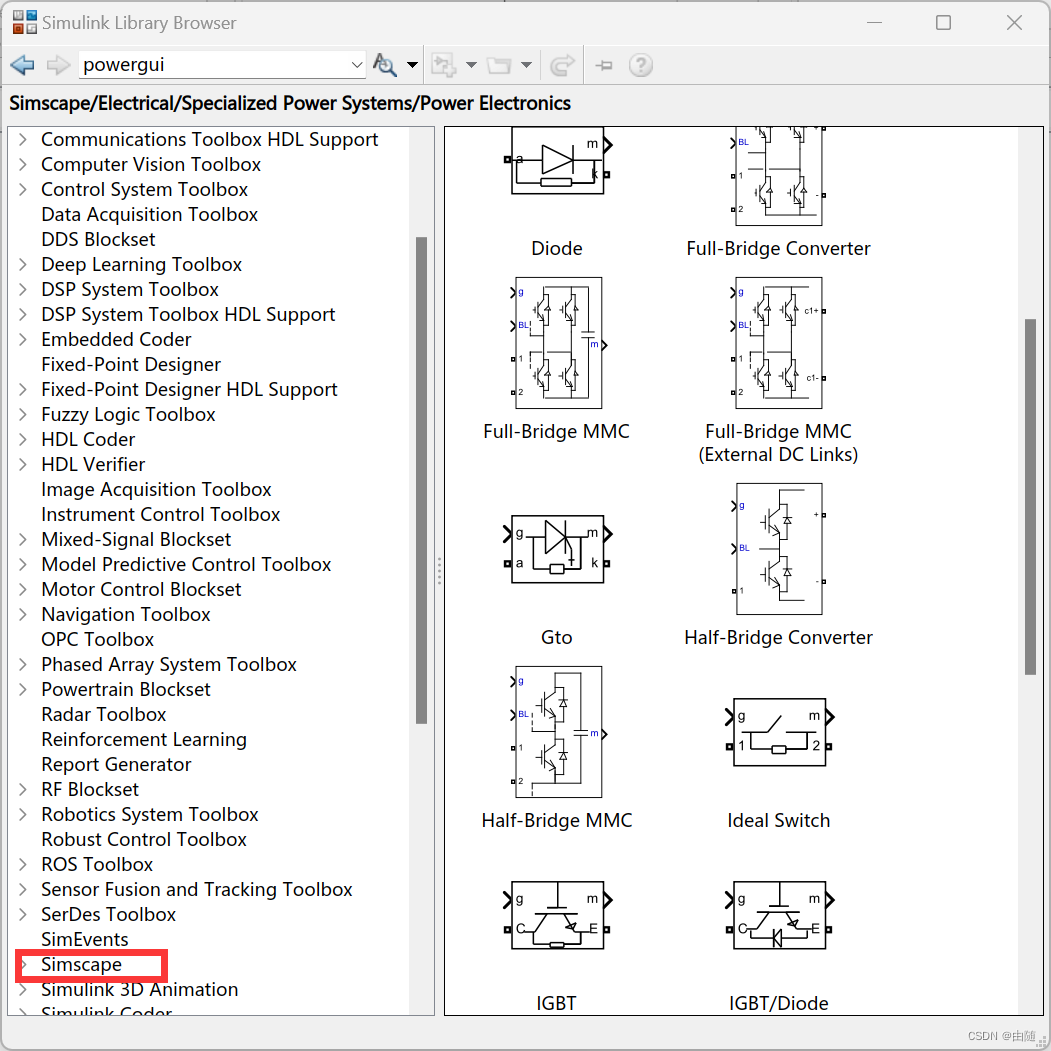Click the block pane vertical scrollbar
This screenshot has height=1051, width=1051.
1030,497
